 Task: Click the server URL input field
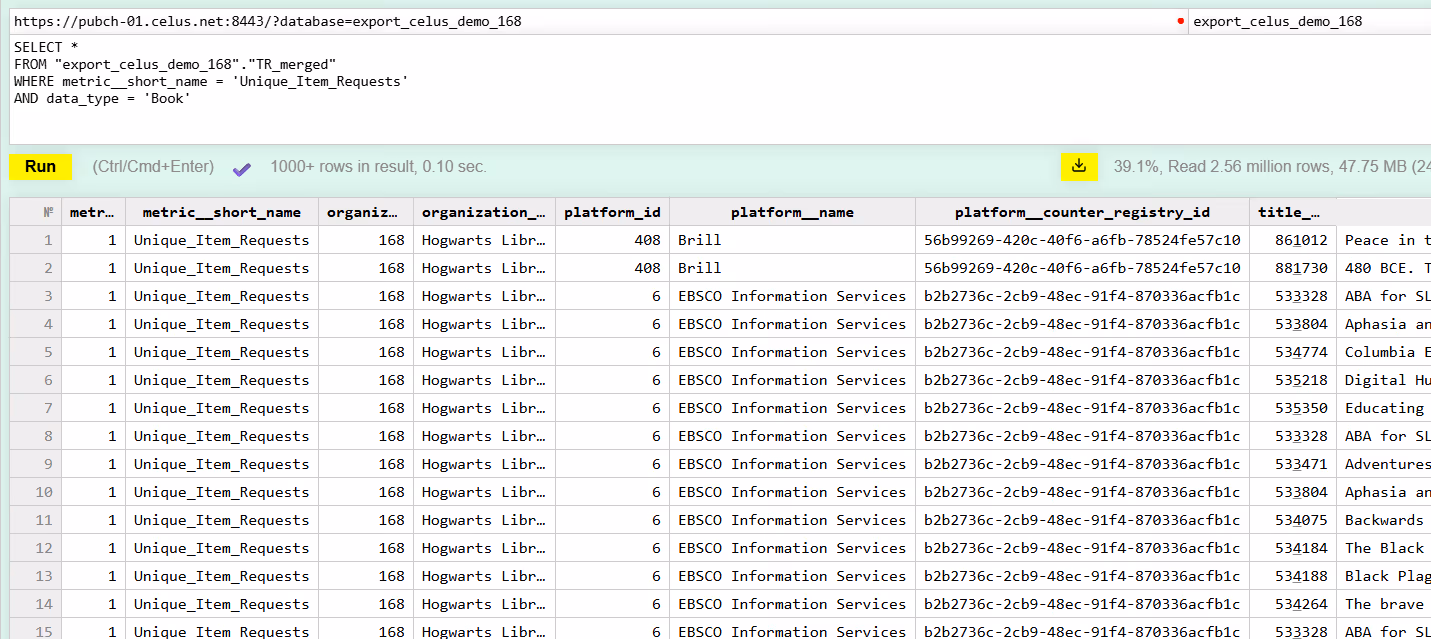click(596, 21)
